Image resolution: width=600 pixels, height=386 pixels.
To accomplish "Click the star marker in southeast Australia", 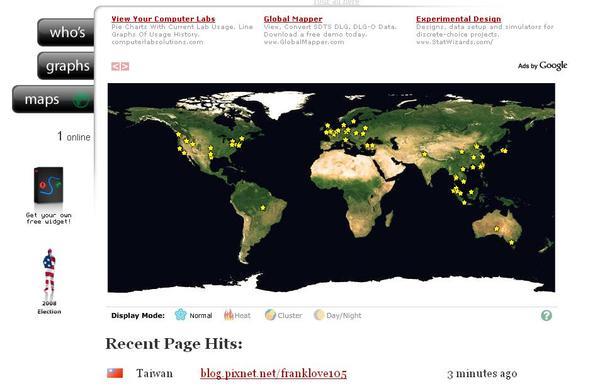I will pyautogui.click(x=512, y=242).
